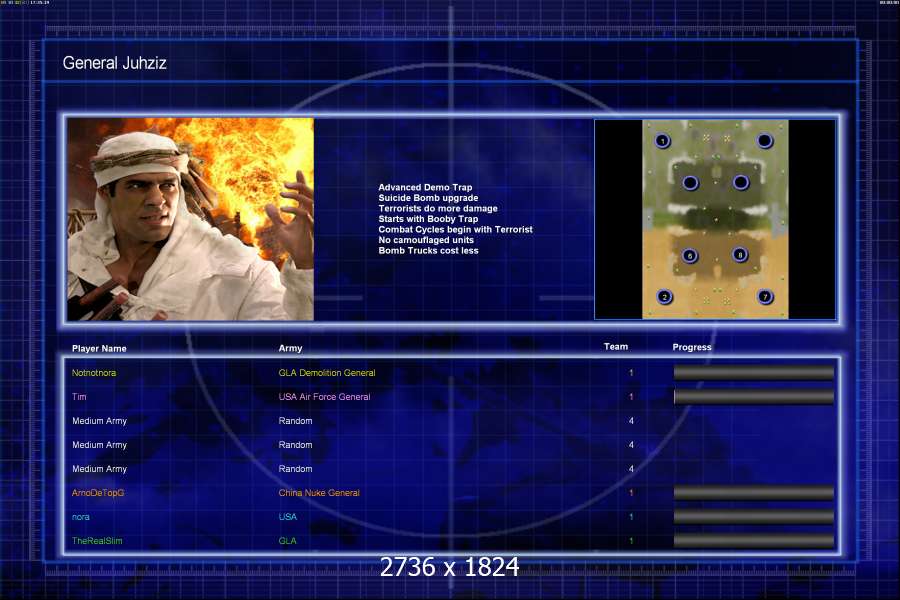Click the 'USA' army entry in nora's row
The height and width of the screenshot is (600, 900).
pyautogui.click(x=288, y=517)
